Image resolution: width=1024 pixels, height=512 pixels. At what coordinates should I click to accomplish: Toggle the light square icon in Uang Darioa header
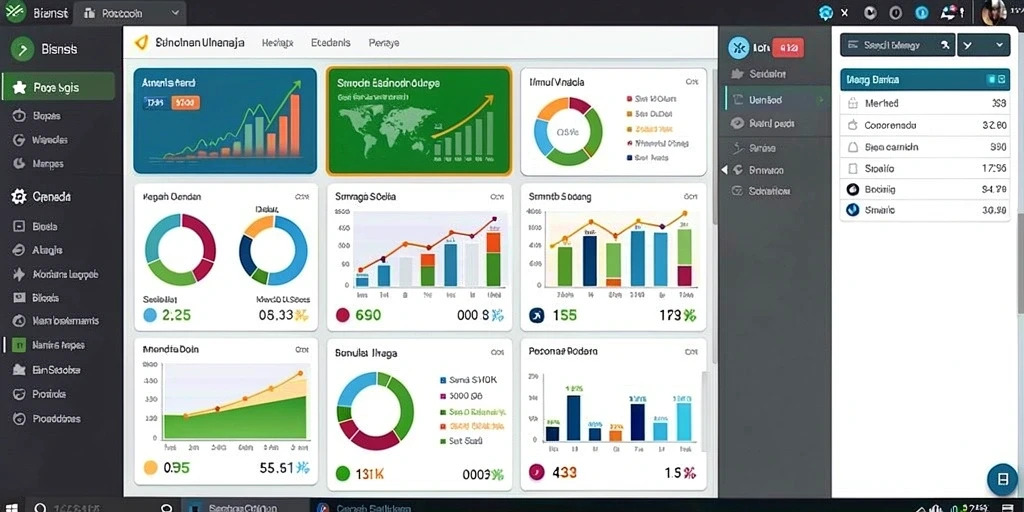991,79
